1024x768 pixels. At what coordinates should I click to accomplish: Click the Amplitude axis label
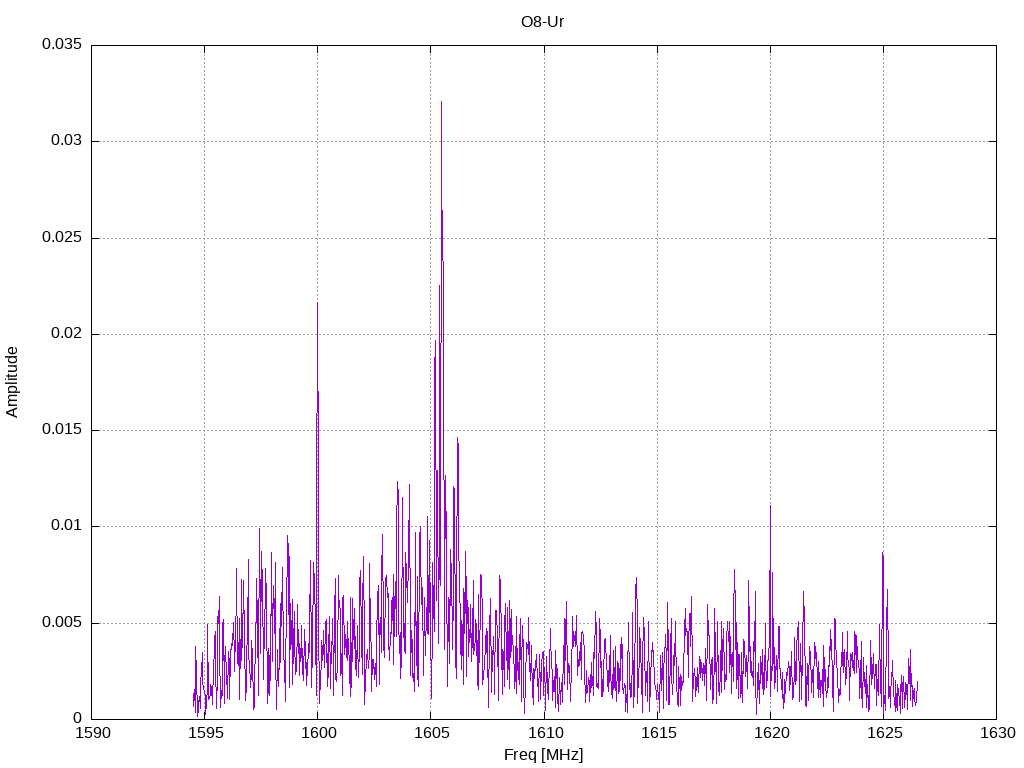click(12, 382)
